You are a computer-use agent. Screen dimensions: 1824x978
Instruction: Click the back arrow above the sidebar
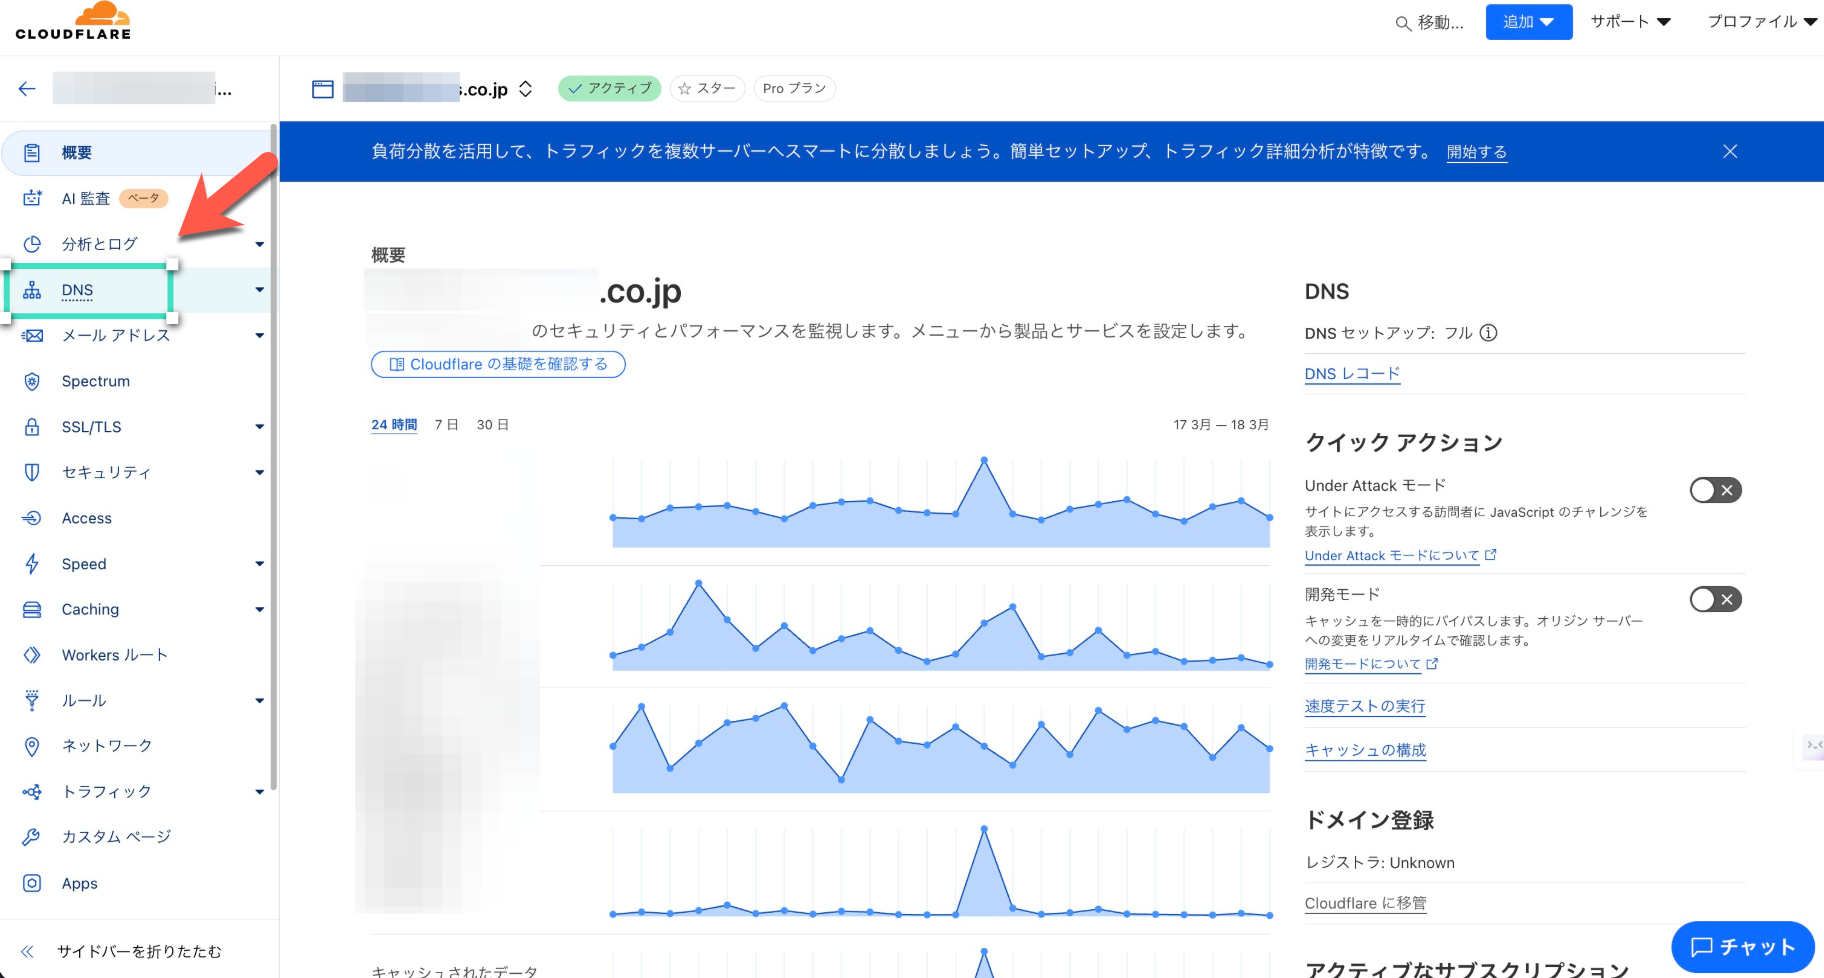click(27, 89)
